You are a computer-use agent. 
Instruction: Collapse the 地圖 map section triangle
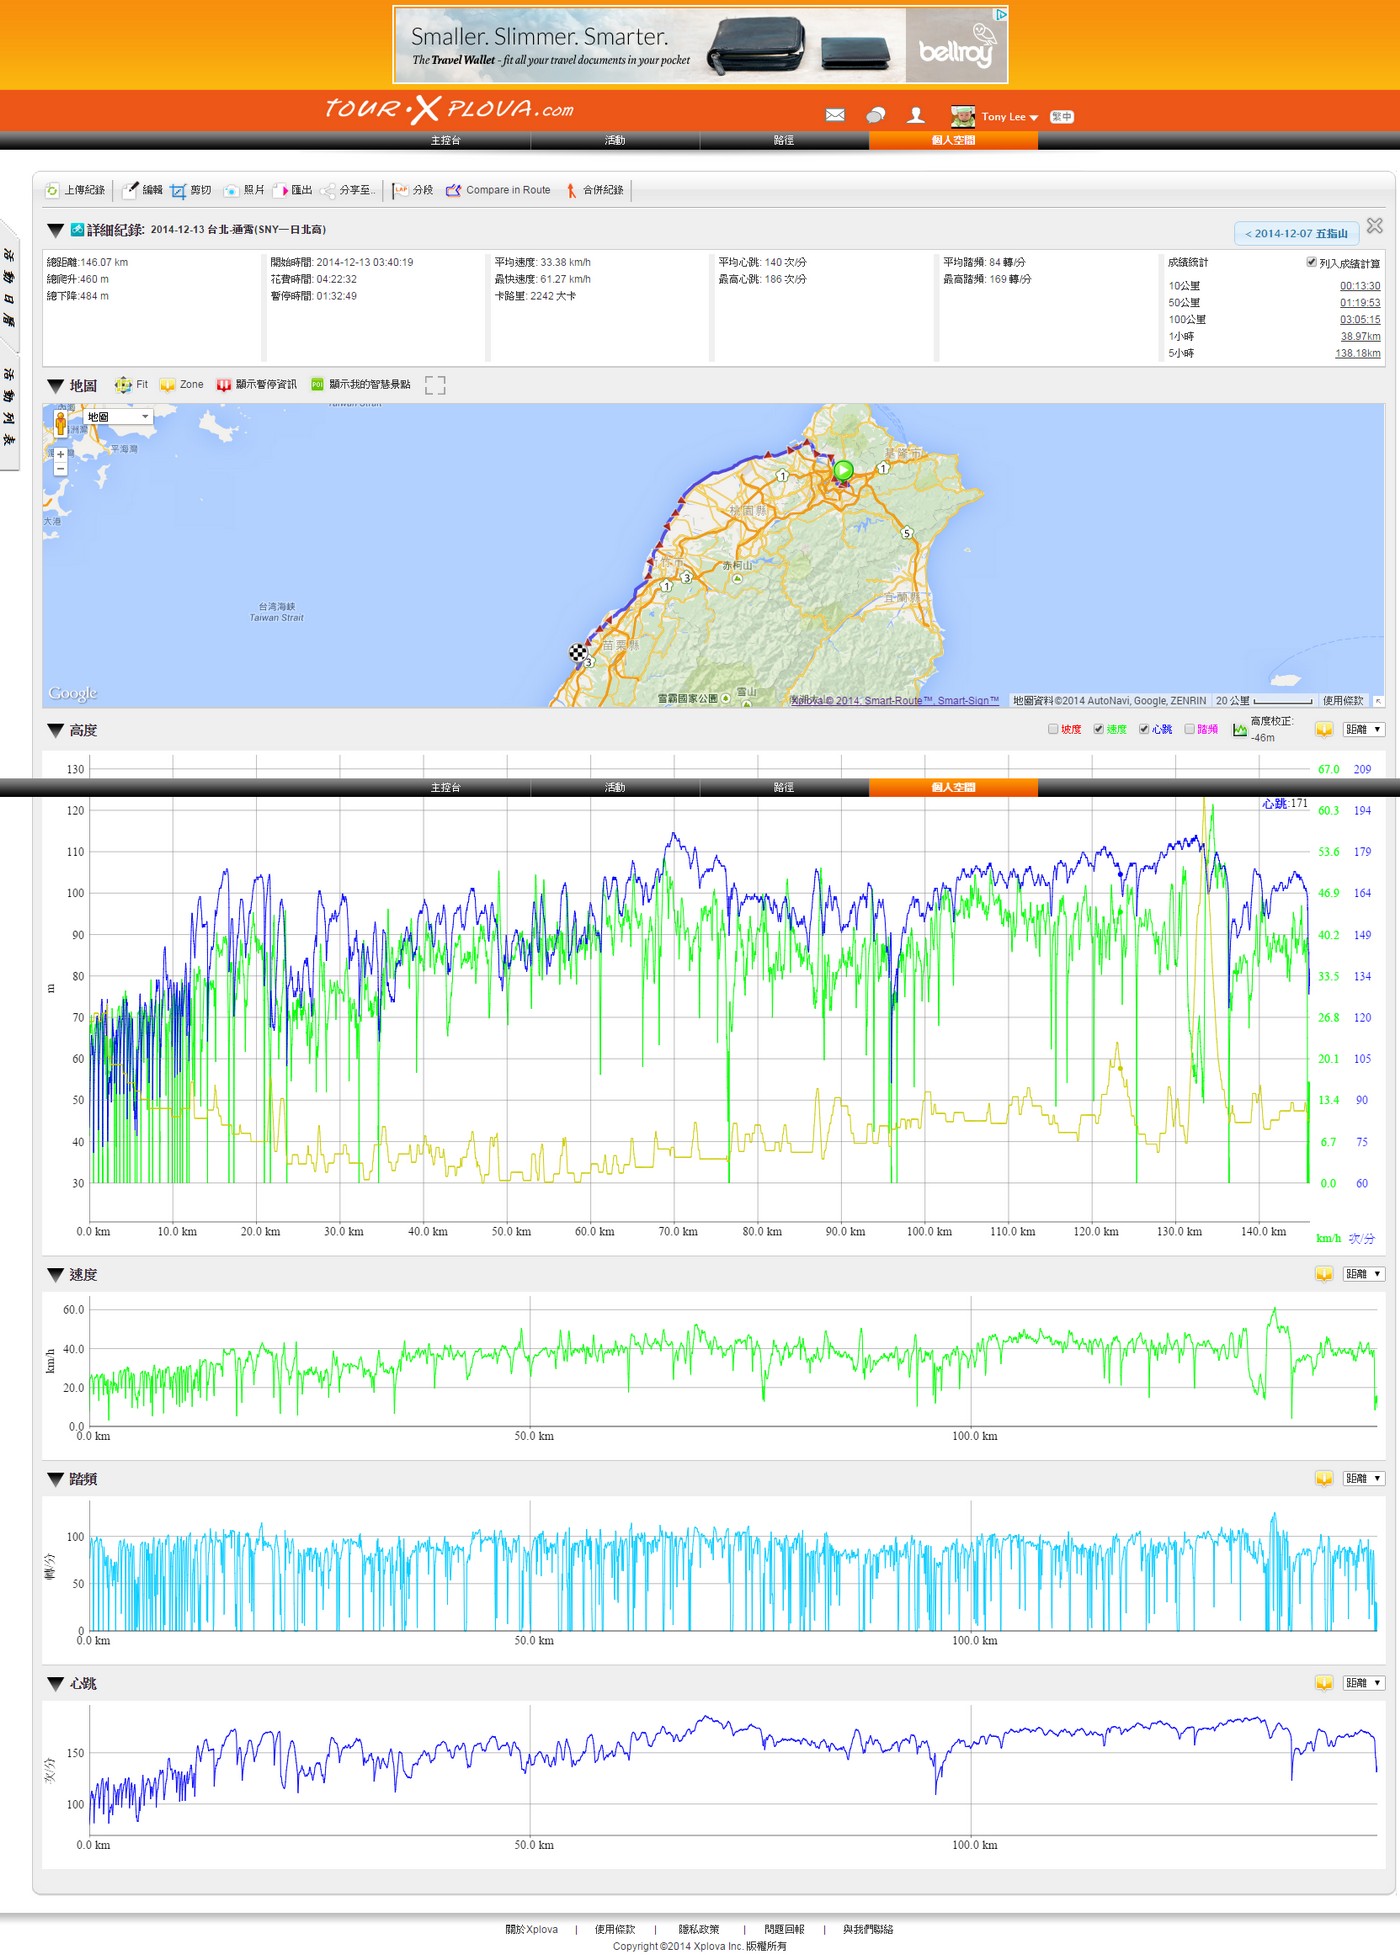click(56, 386)
